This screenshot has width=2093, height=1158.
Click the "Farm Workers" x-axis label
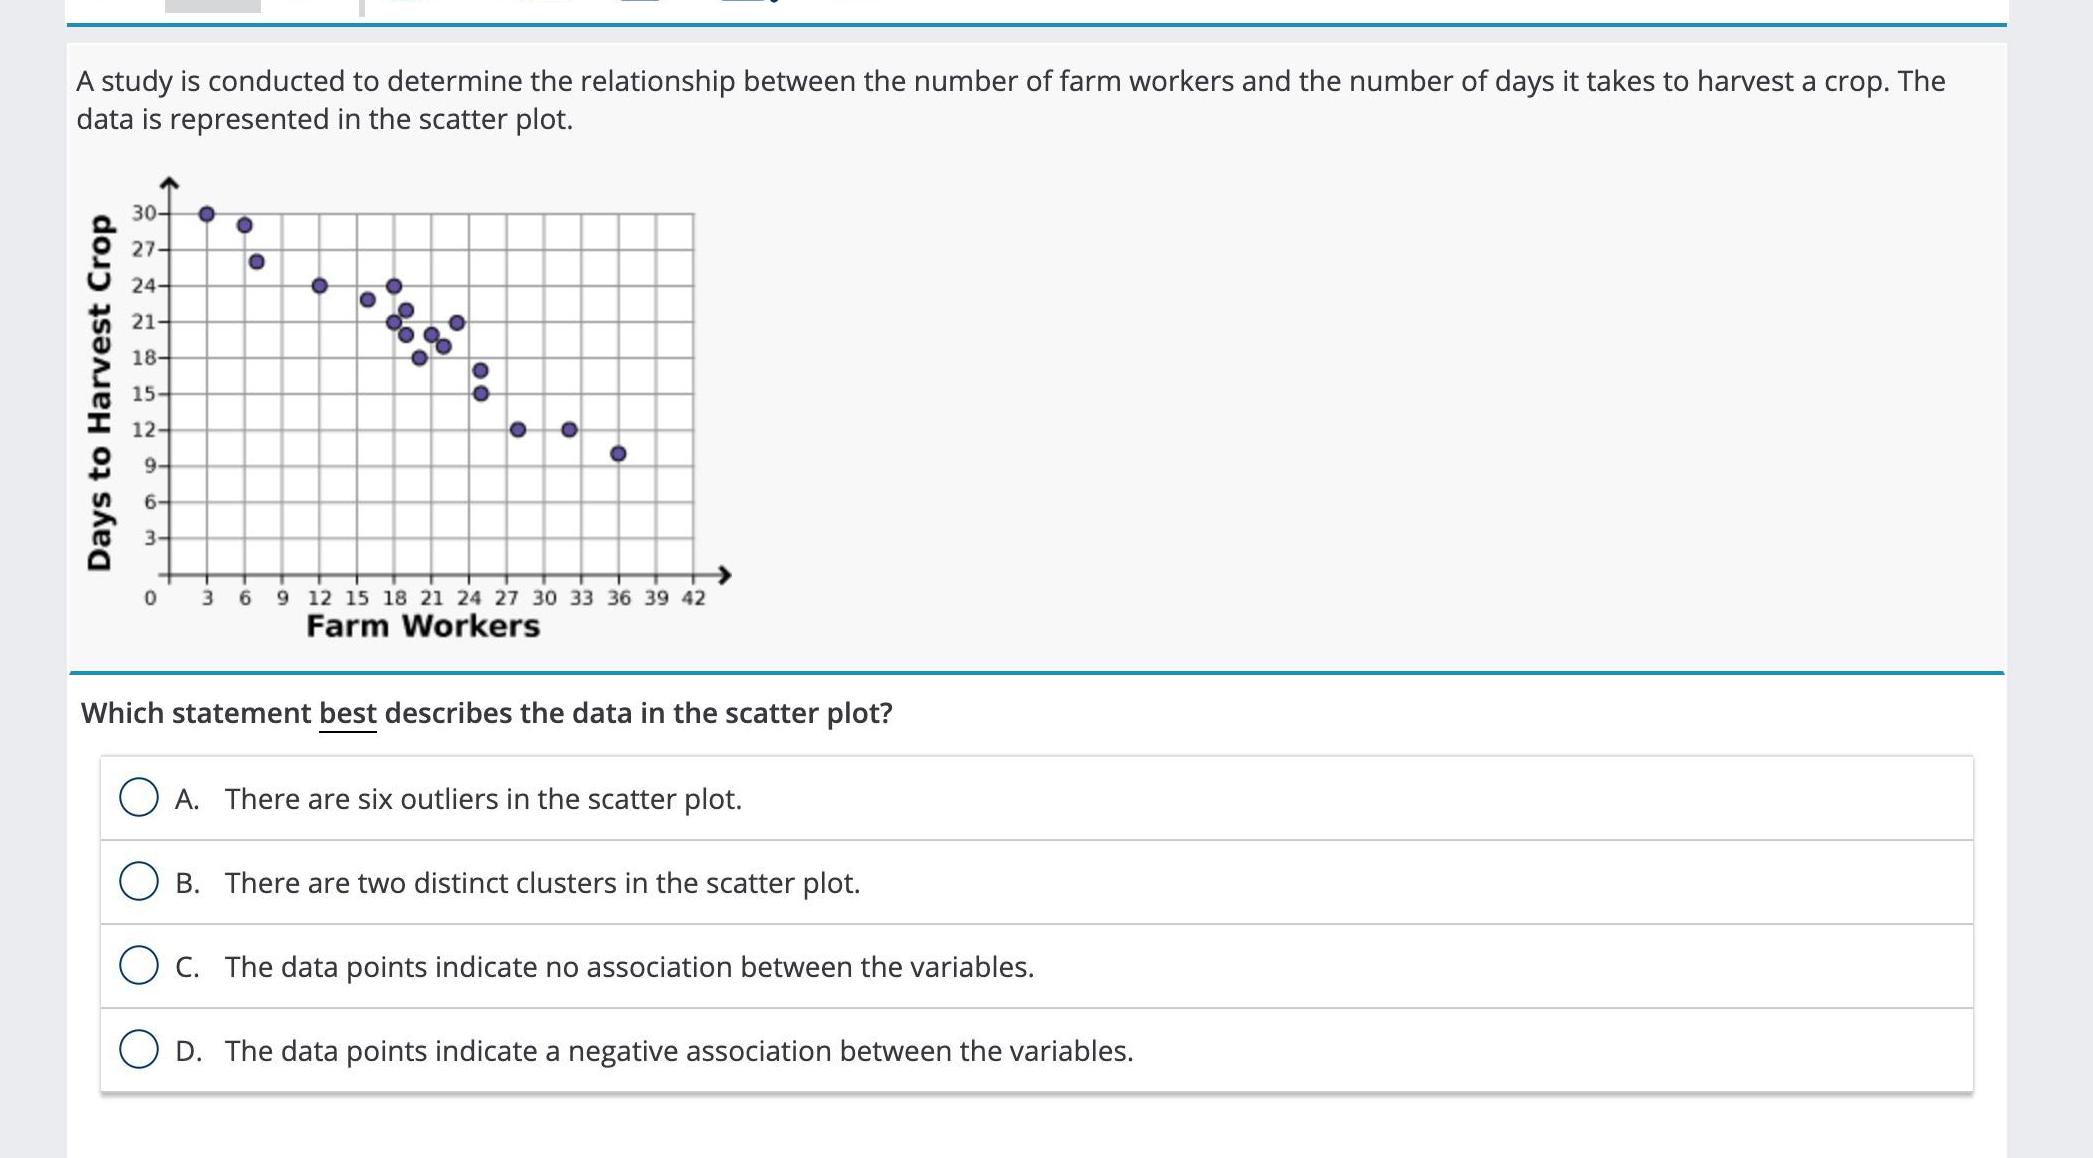(x=423, y=626)
